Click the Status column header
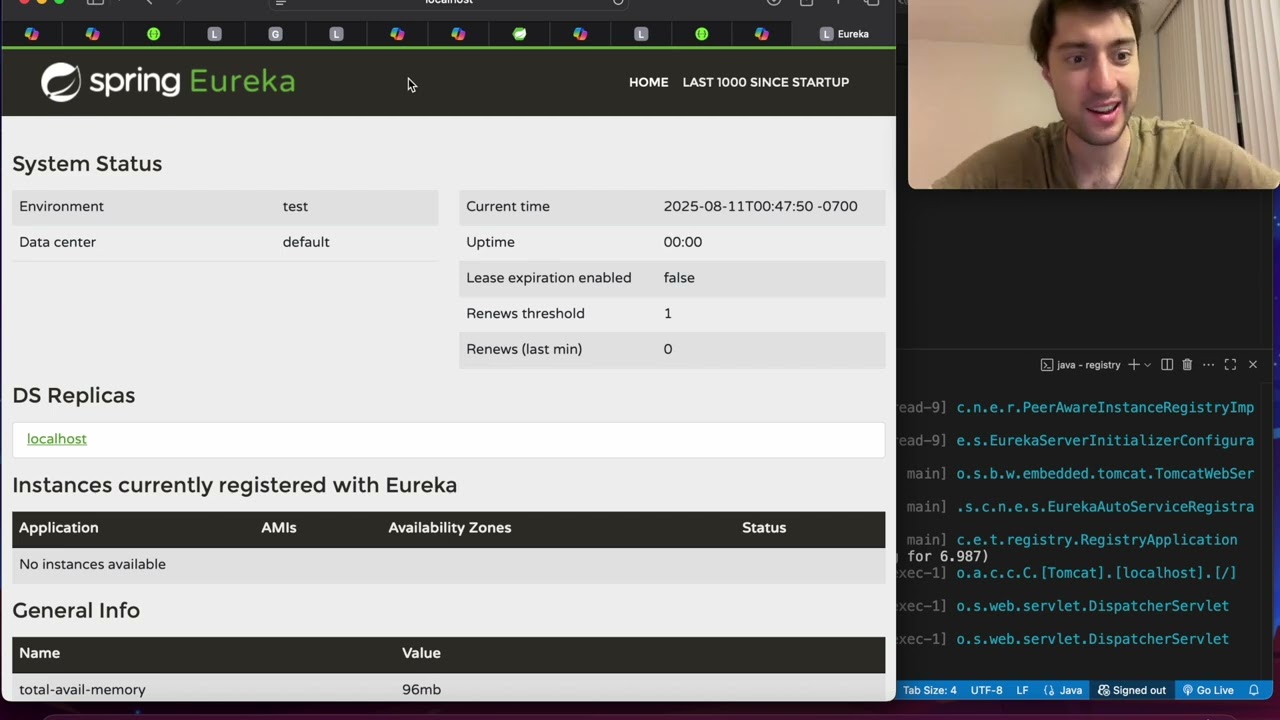Image resolution: width=1280 pixels, height=720 pixels. coord(764,528)
